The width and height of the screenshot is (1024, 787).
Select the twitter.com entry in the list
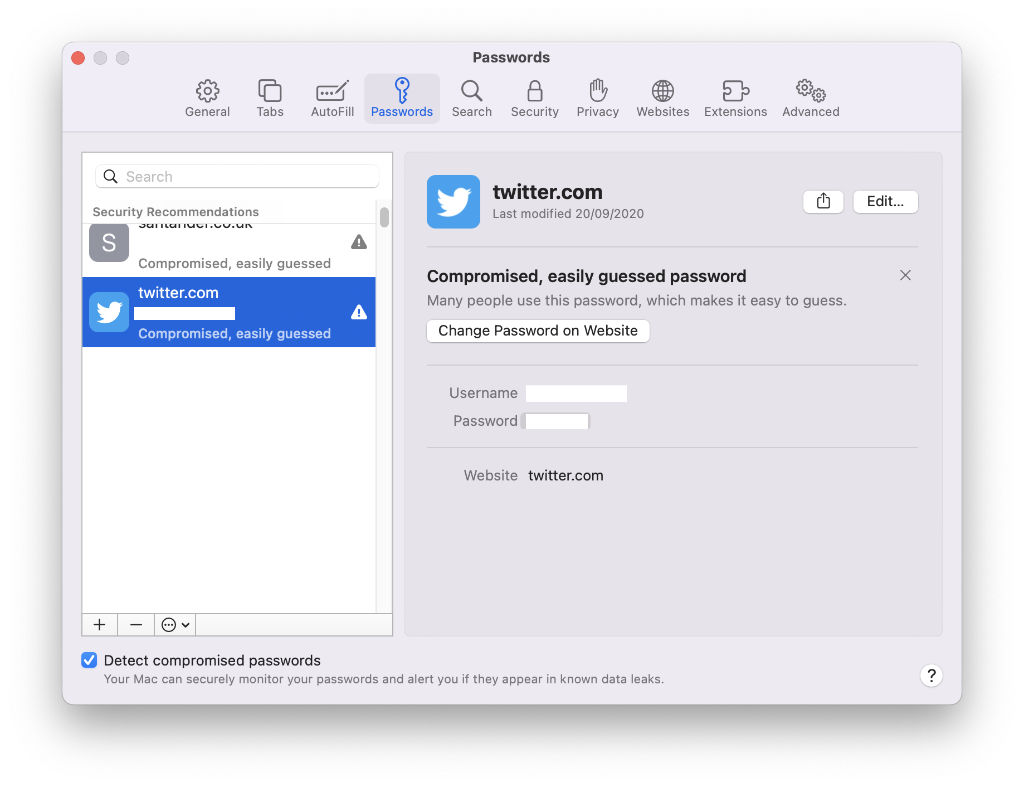pos(229,312)
